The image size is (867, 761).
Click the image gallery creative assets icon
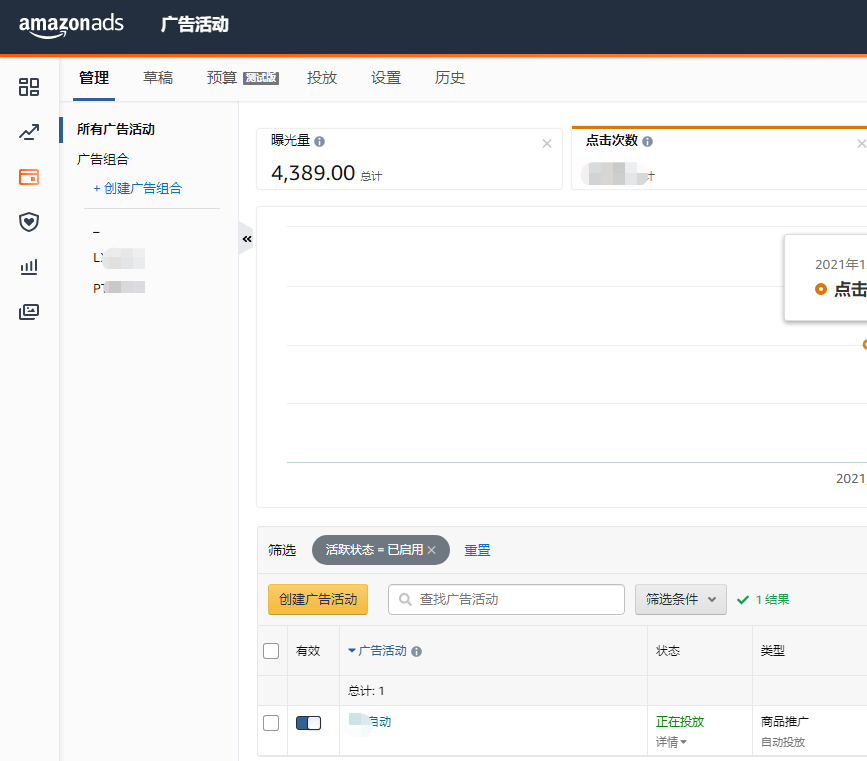click(29, 312)
